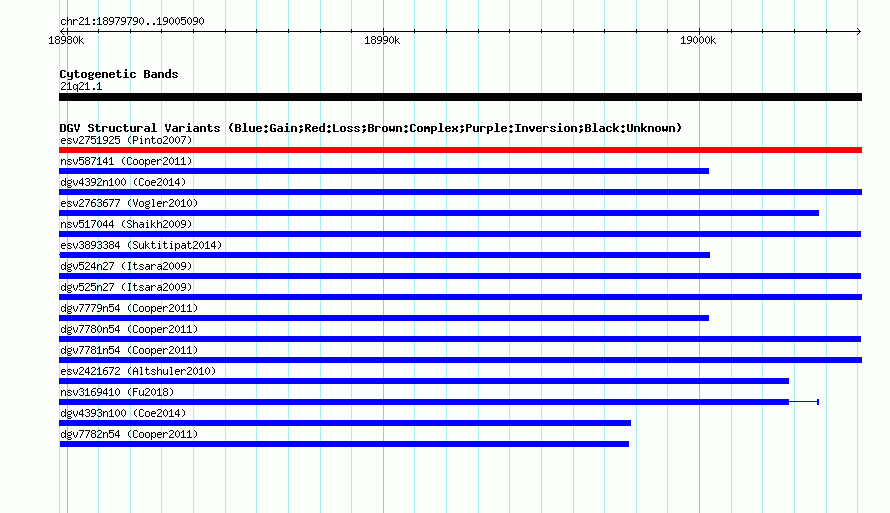Image resolution: width=890 pixels, height=513 pixels.
Task: Click the black 21q21.1 cytogenetic band bar
Action: click(460, 97)
